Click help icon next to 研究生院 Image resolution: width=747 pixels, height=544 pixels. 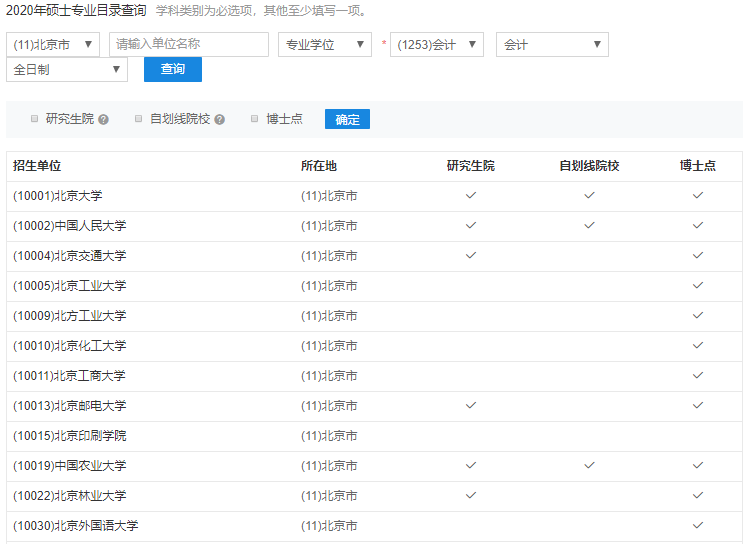(x=103, y=120)
